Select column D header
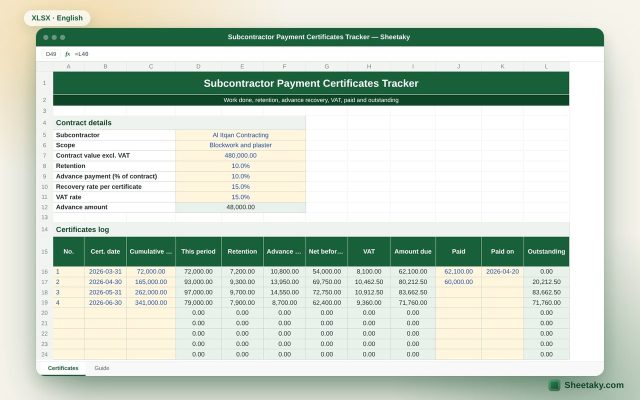This screenshot has height=400, width=640. point(198,67)
